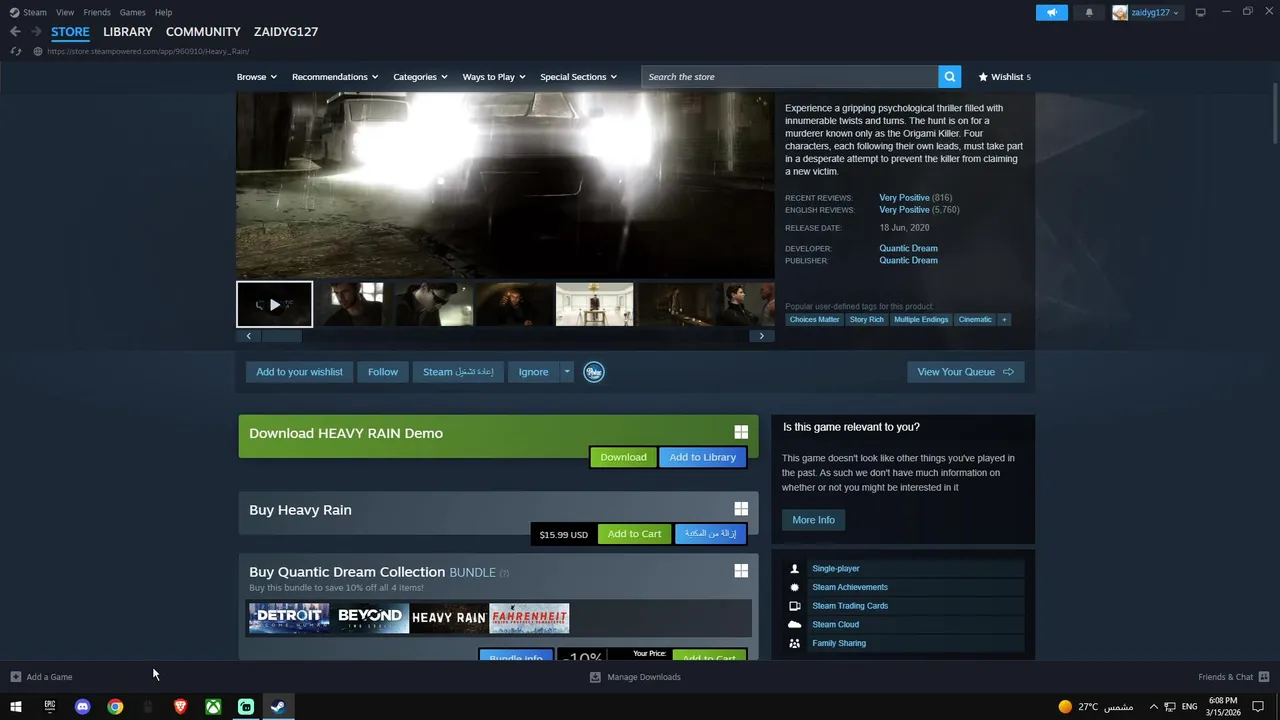Go forward with the navigation arrow

click(36, 32)
